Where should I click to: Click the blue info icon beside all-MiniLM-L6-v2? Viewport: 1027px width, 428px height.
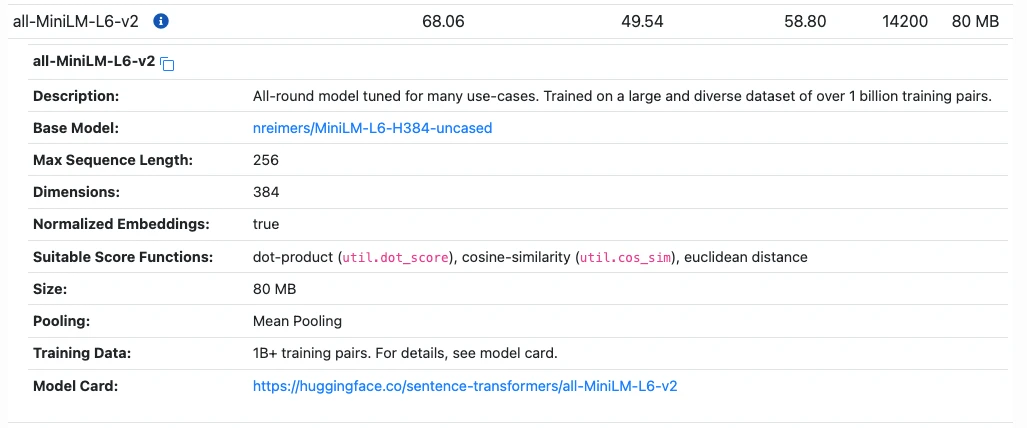click(161, 22)
